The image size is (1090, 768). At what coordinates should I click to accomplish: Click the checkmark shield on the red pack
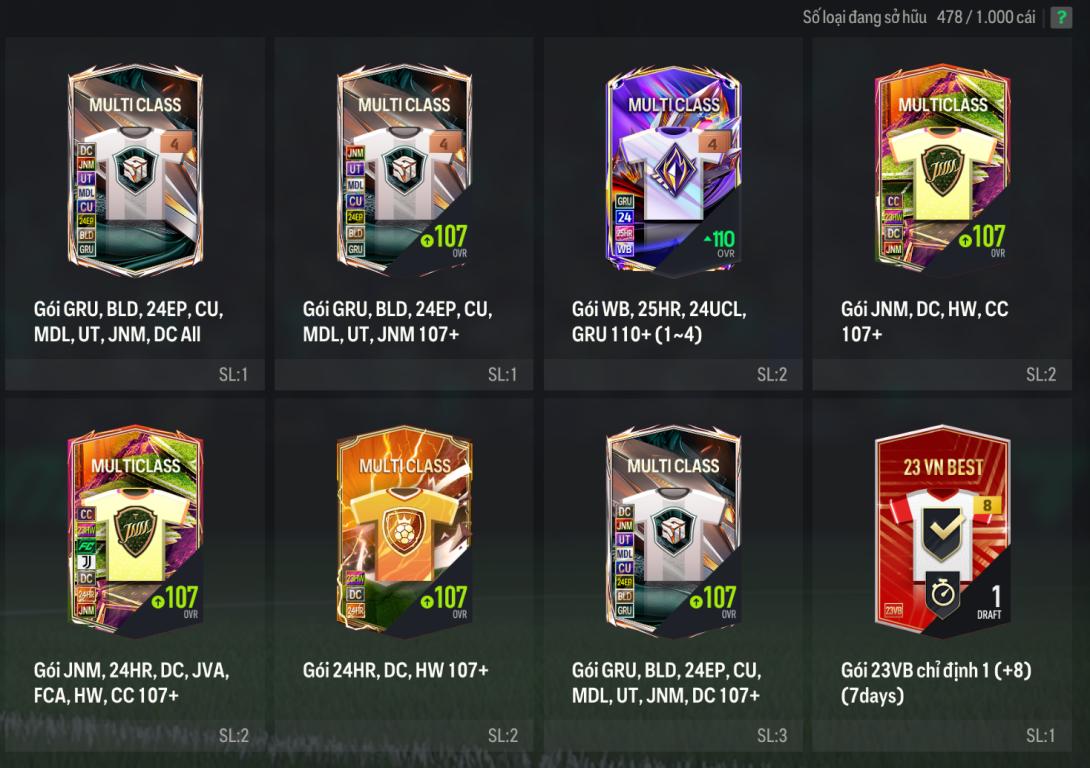point(943,534)
